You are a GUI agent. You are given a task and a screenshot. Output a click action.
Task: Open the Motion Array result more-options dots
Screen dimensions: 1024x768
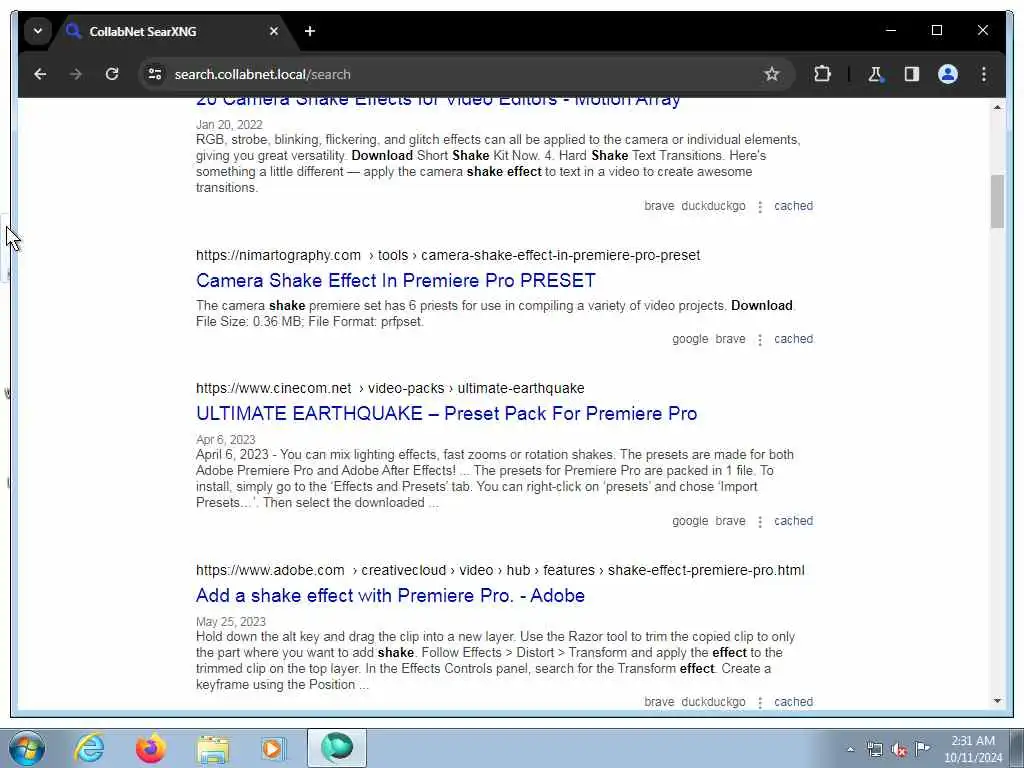(x=760, y=207)
